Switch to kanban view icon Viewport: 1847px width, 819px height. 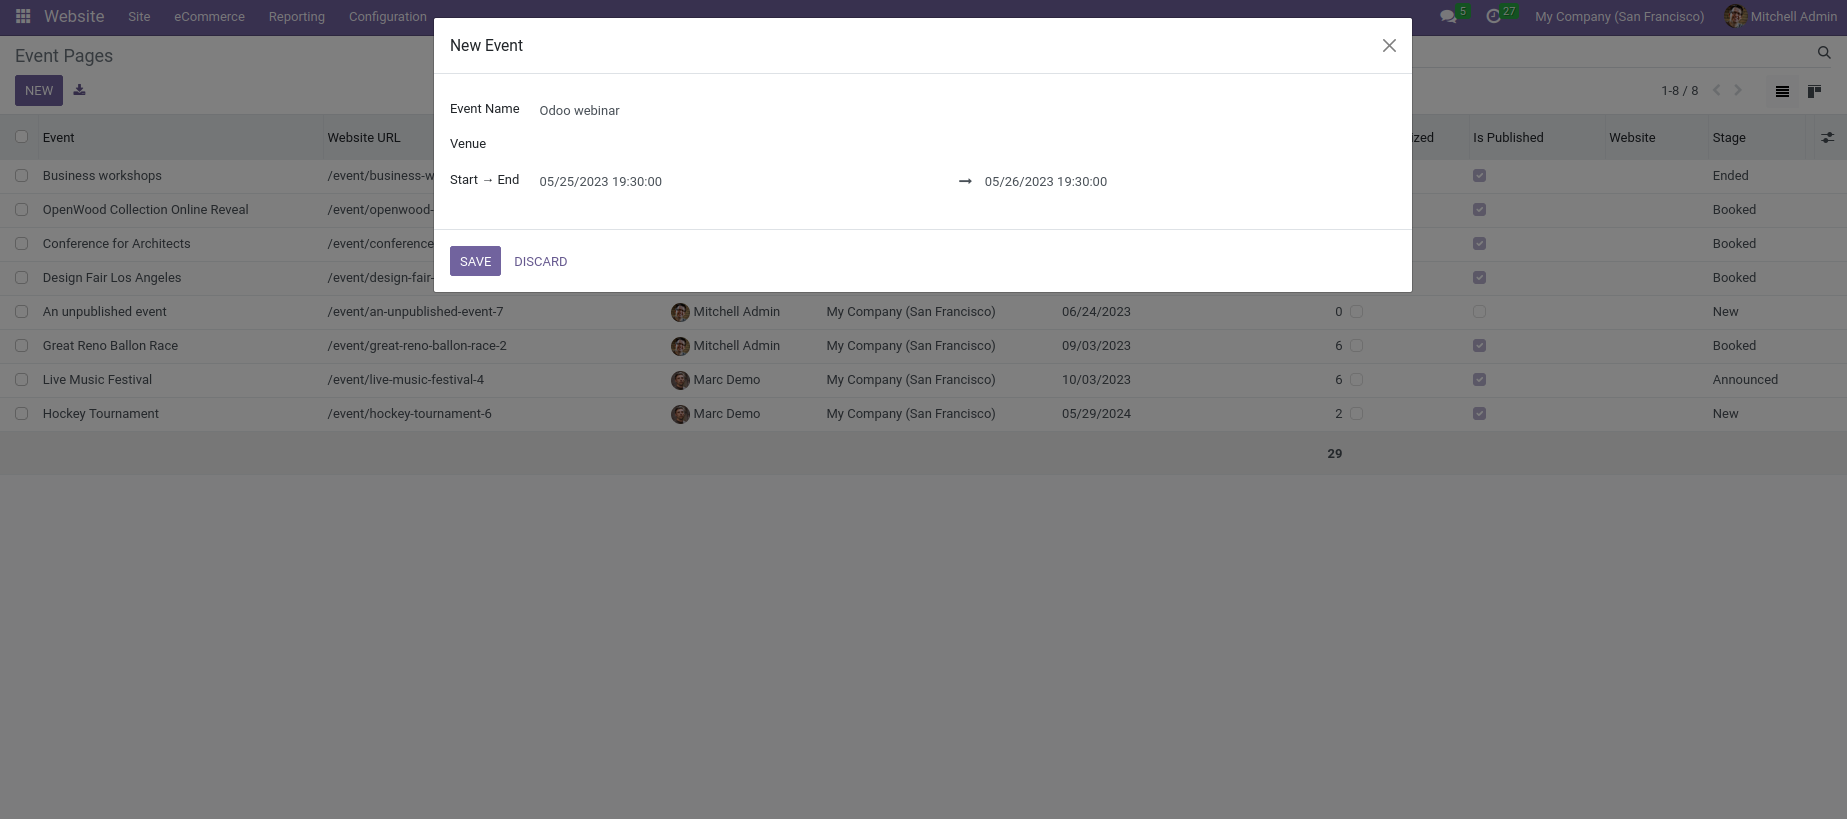pos(1814,91)
